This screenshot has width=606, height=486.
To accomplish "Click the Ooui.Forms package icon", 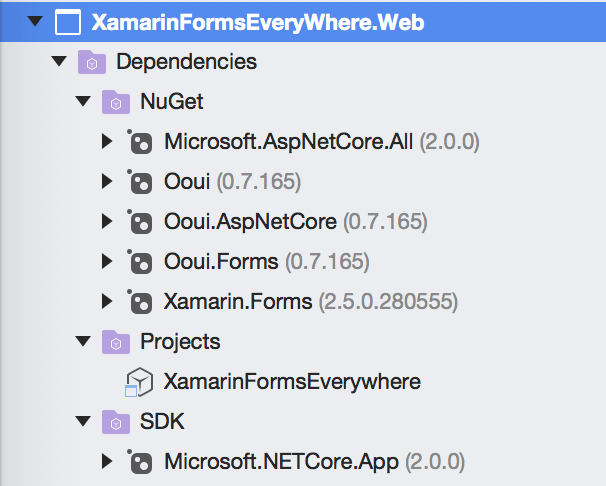I will tap(140, 262).
